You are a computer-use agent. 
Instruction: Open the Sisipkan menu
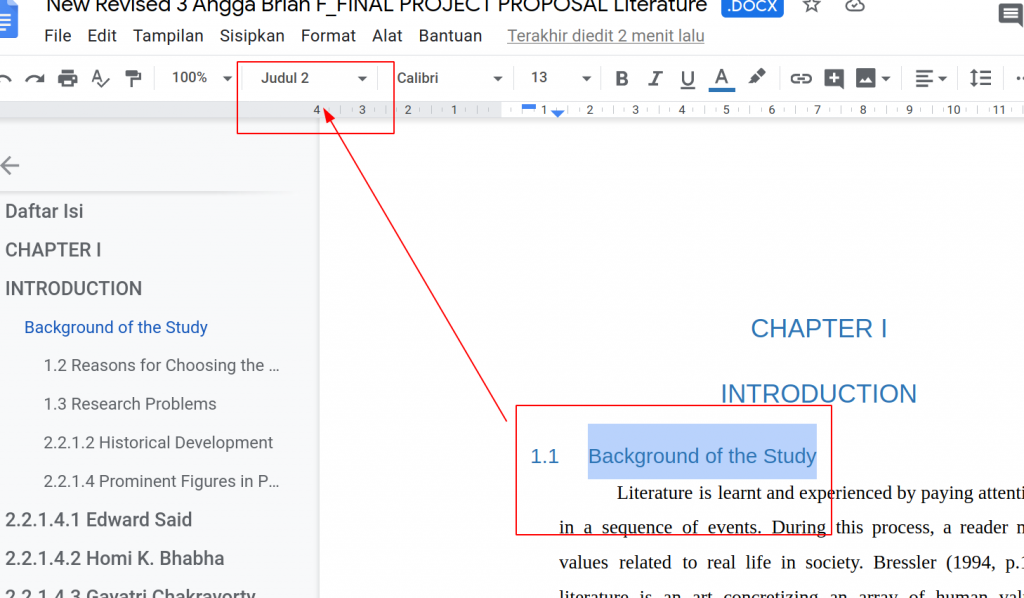pyautogui.click(x=252, y=36)
